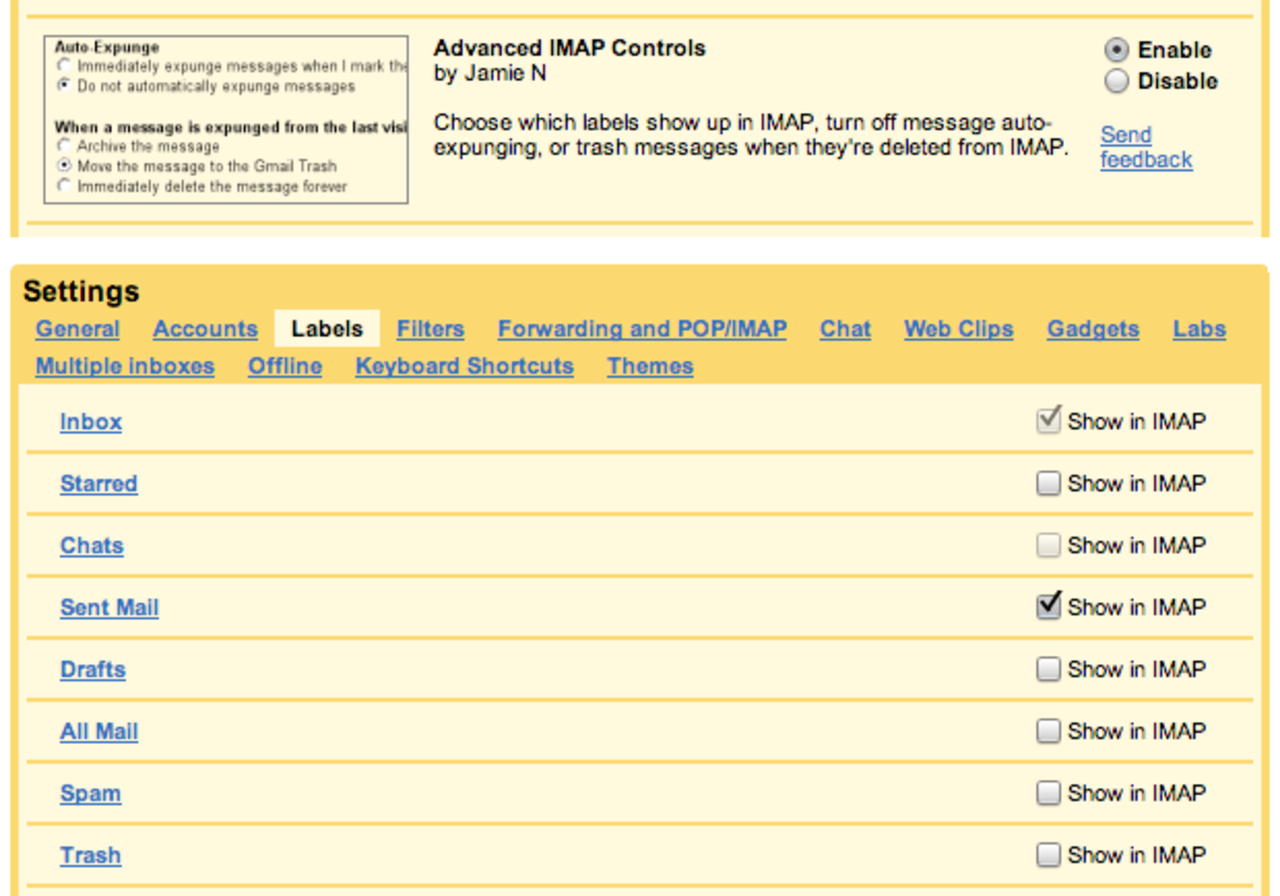Switch to the Accounts tab

click(x=205, y=329)
